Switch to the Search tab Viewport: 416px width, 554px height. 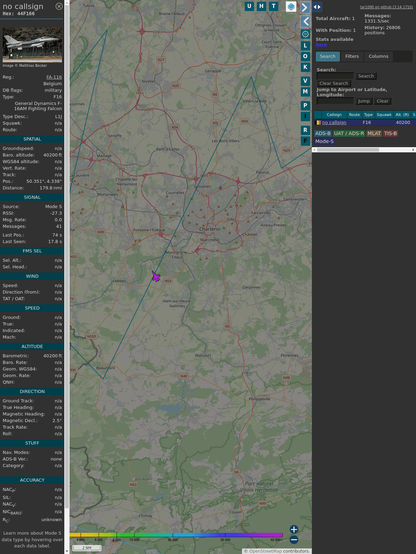[328, 57]
